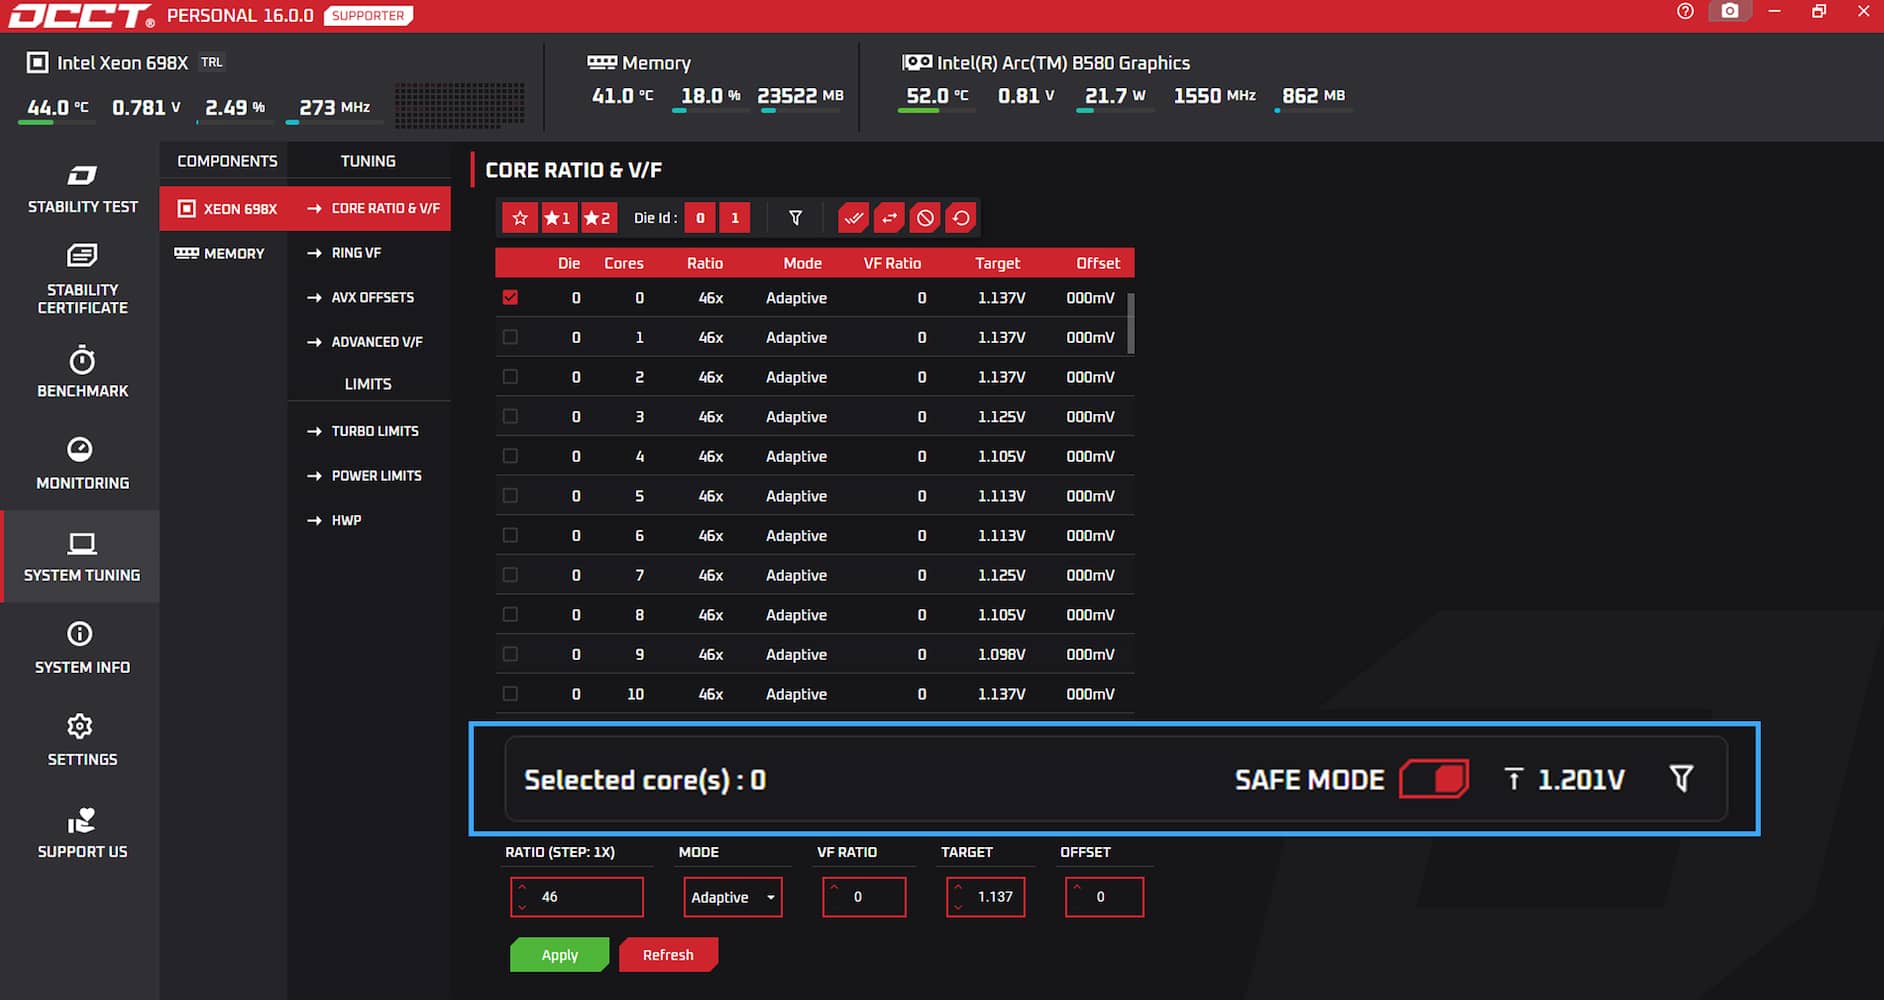Click the empty star favorites icon

coord(519,218)
